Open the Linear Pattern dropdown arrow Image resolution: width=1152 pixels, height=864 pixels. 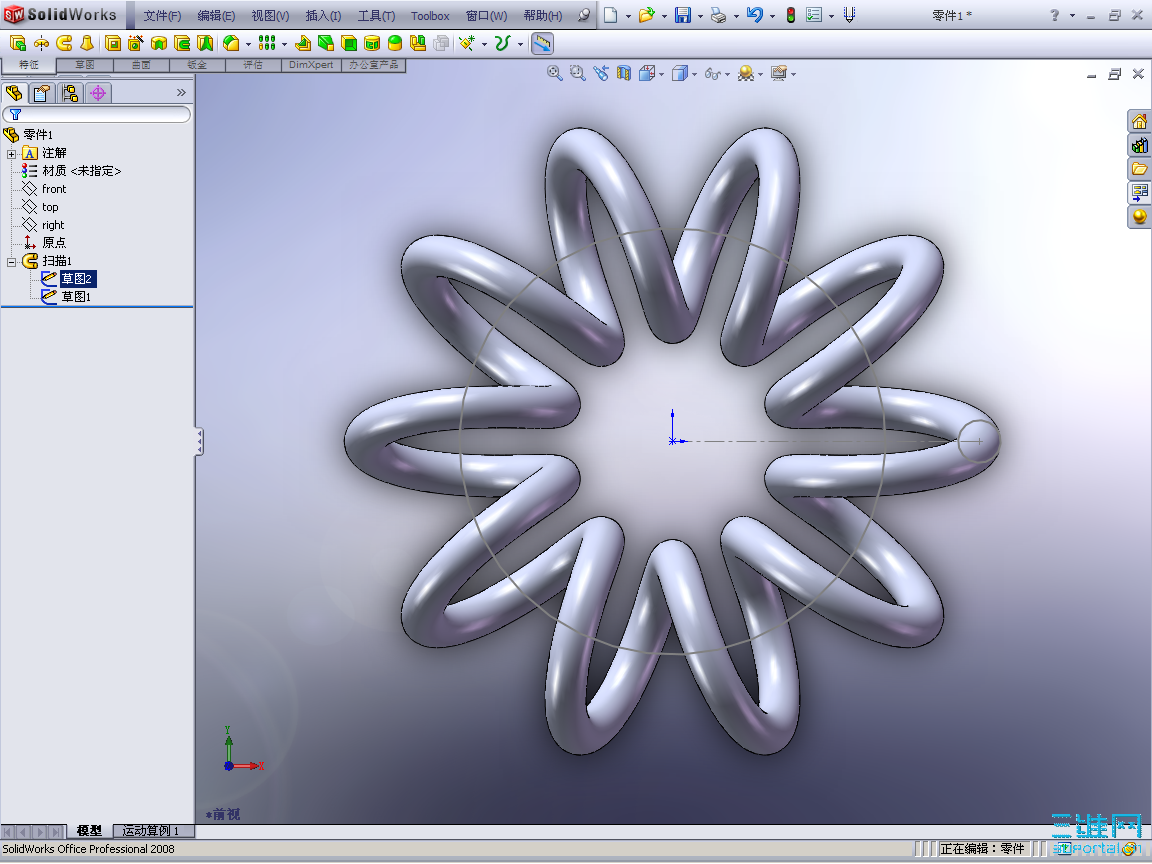[x=284, y=44]
